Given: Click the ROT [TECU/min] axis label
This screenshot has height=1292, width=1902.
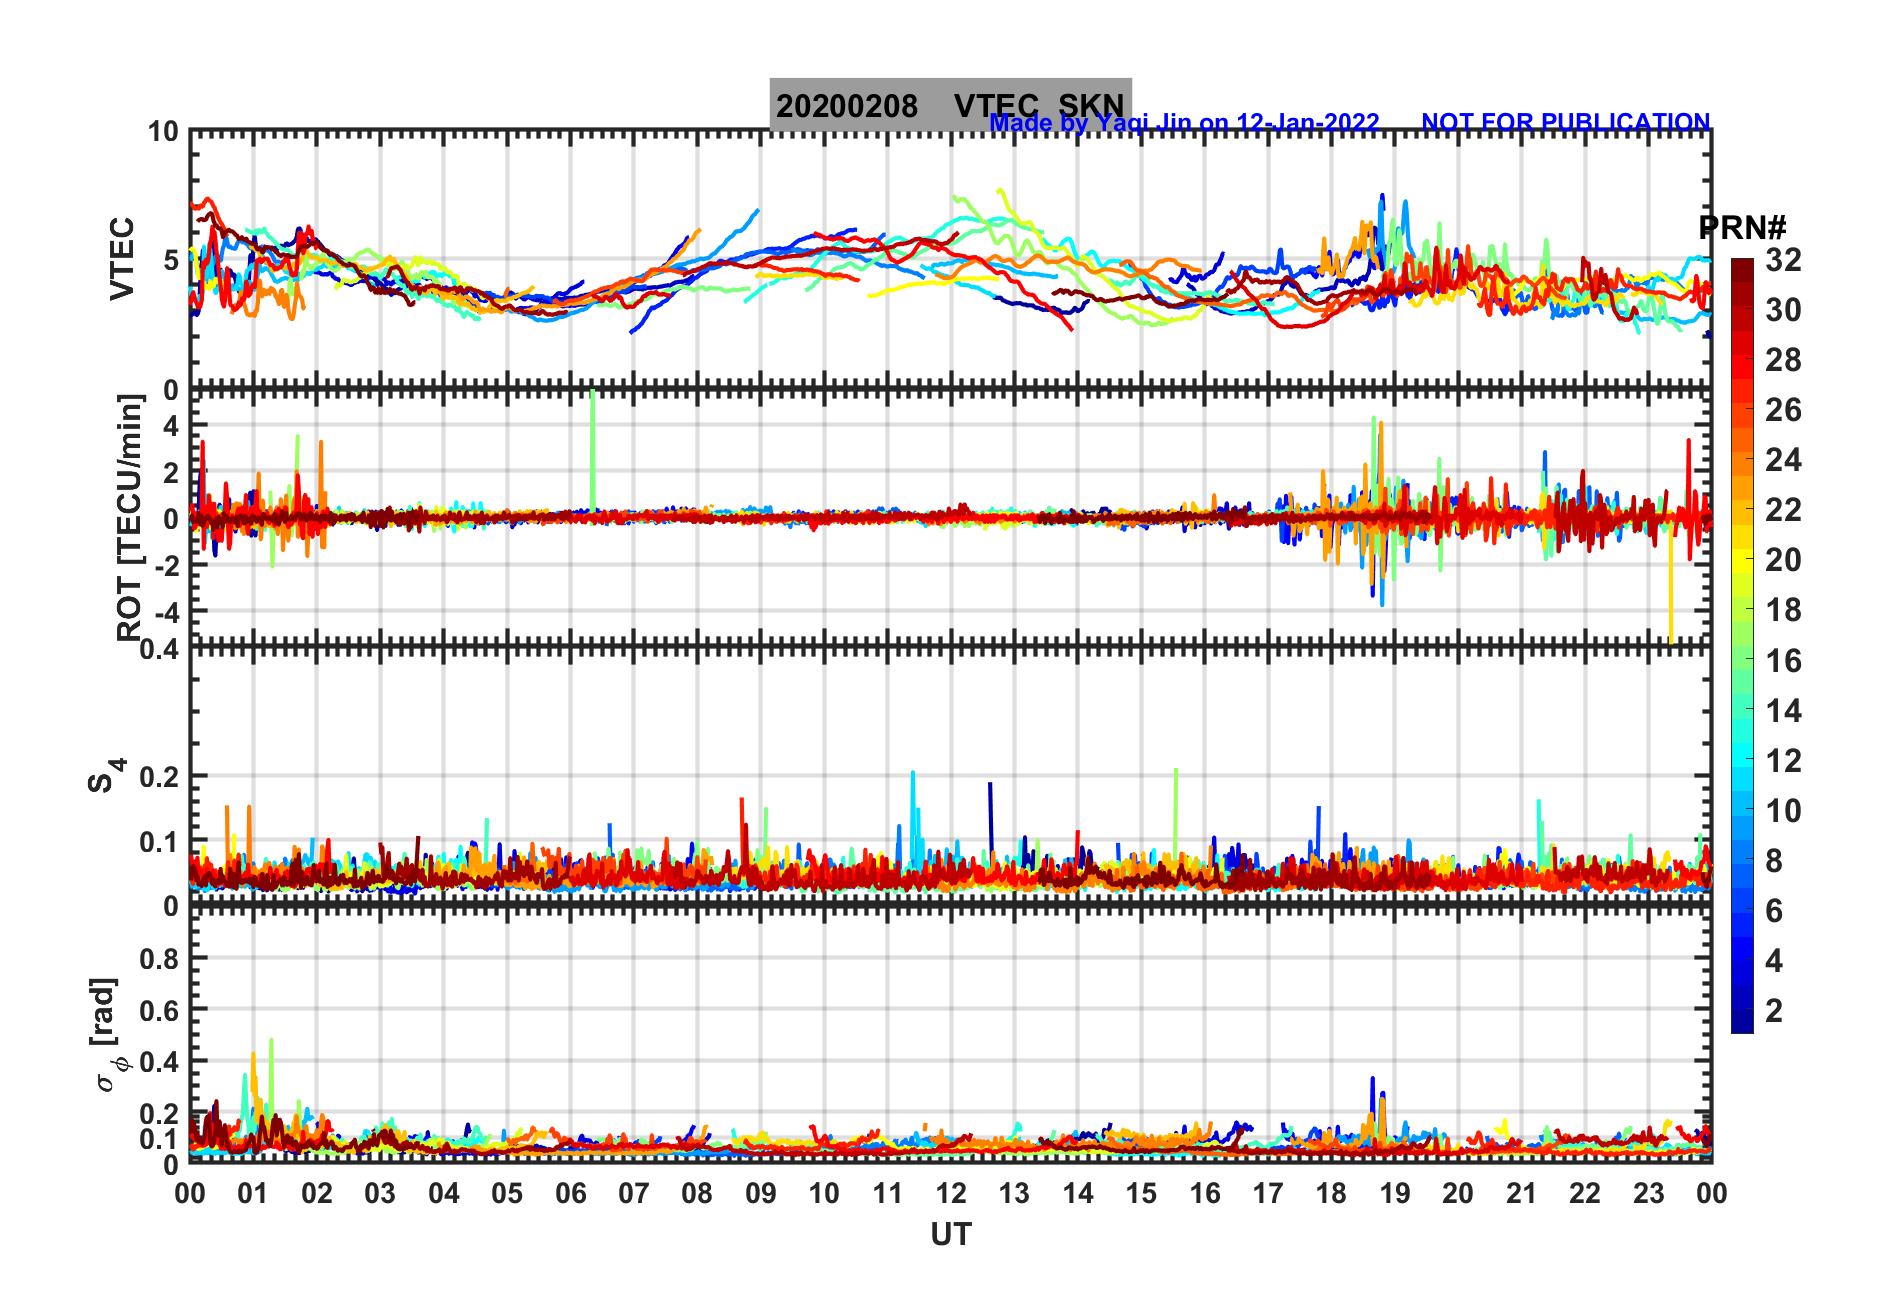Looking at the screenshot, I should [129, 517].
